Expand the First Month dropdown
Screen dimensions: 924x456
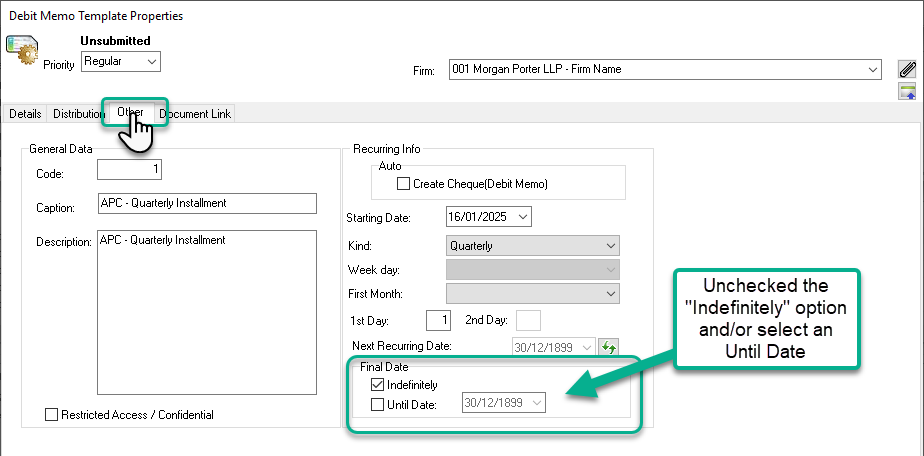(x=533, y=293)
